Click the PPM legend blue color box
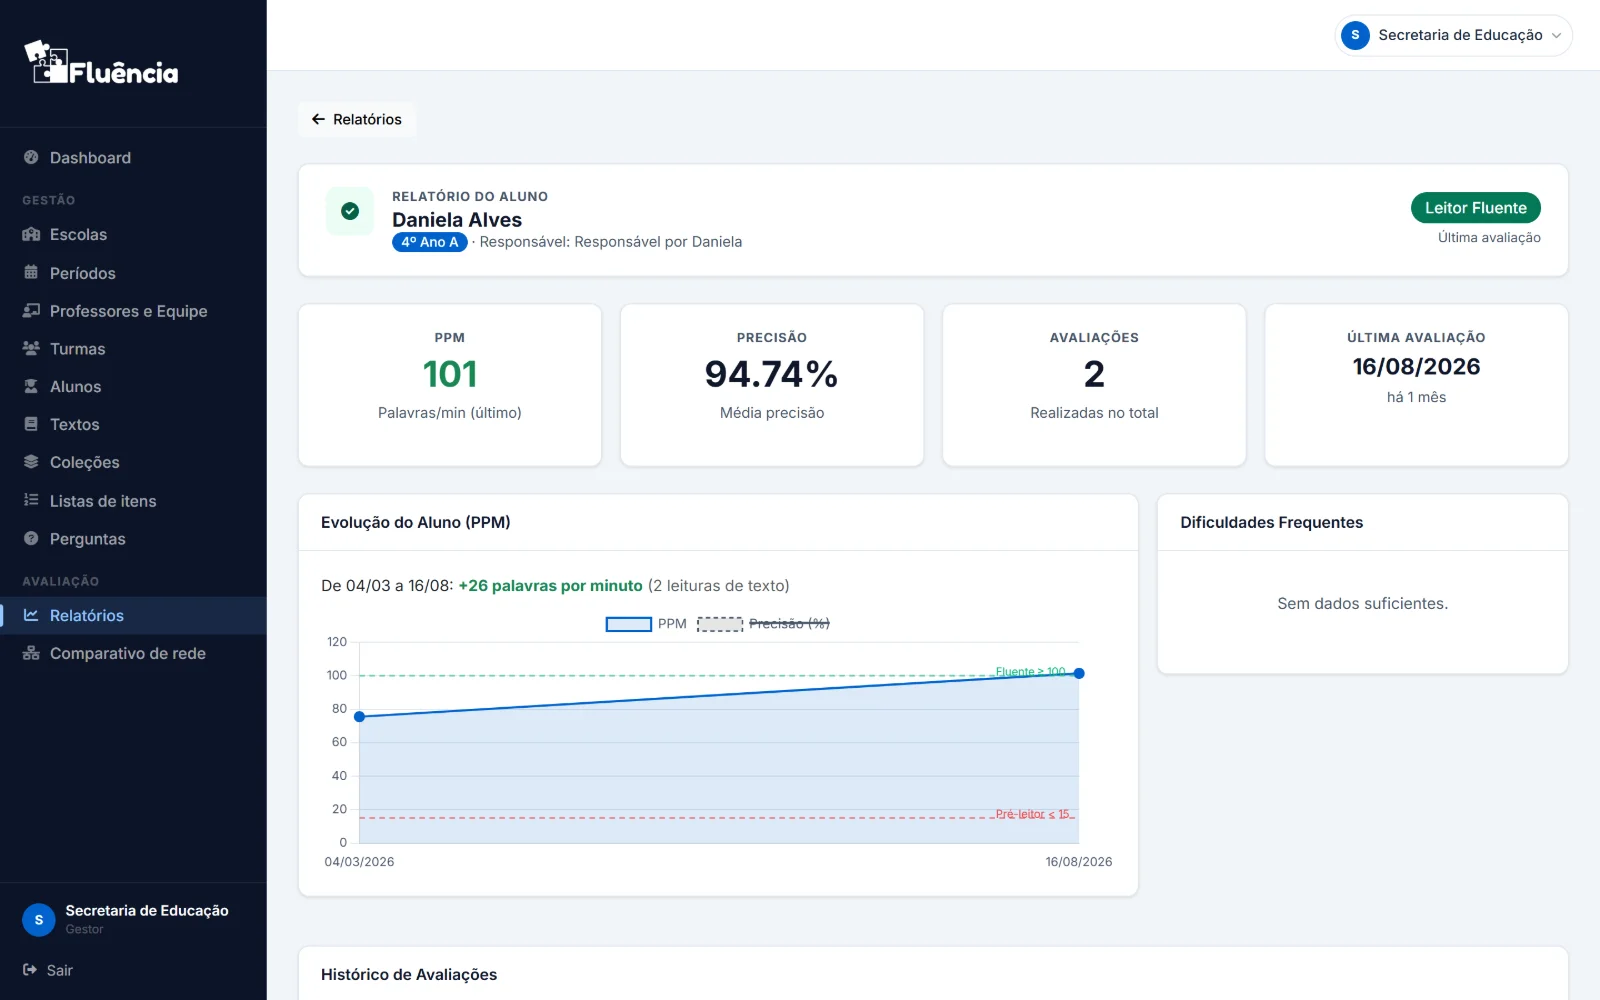The image size is (1600, 1000). 629,624
